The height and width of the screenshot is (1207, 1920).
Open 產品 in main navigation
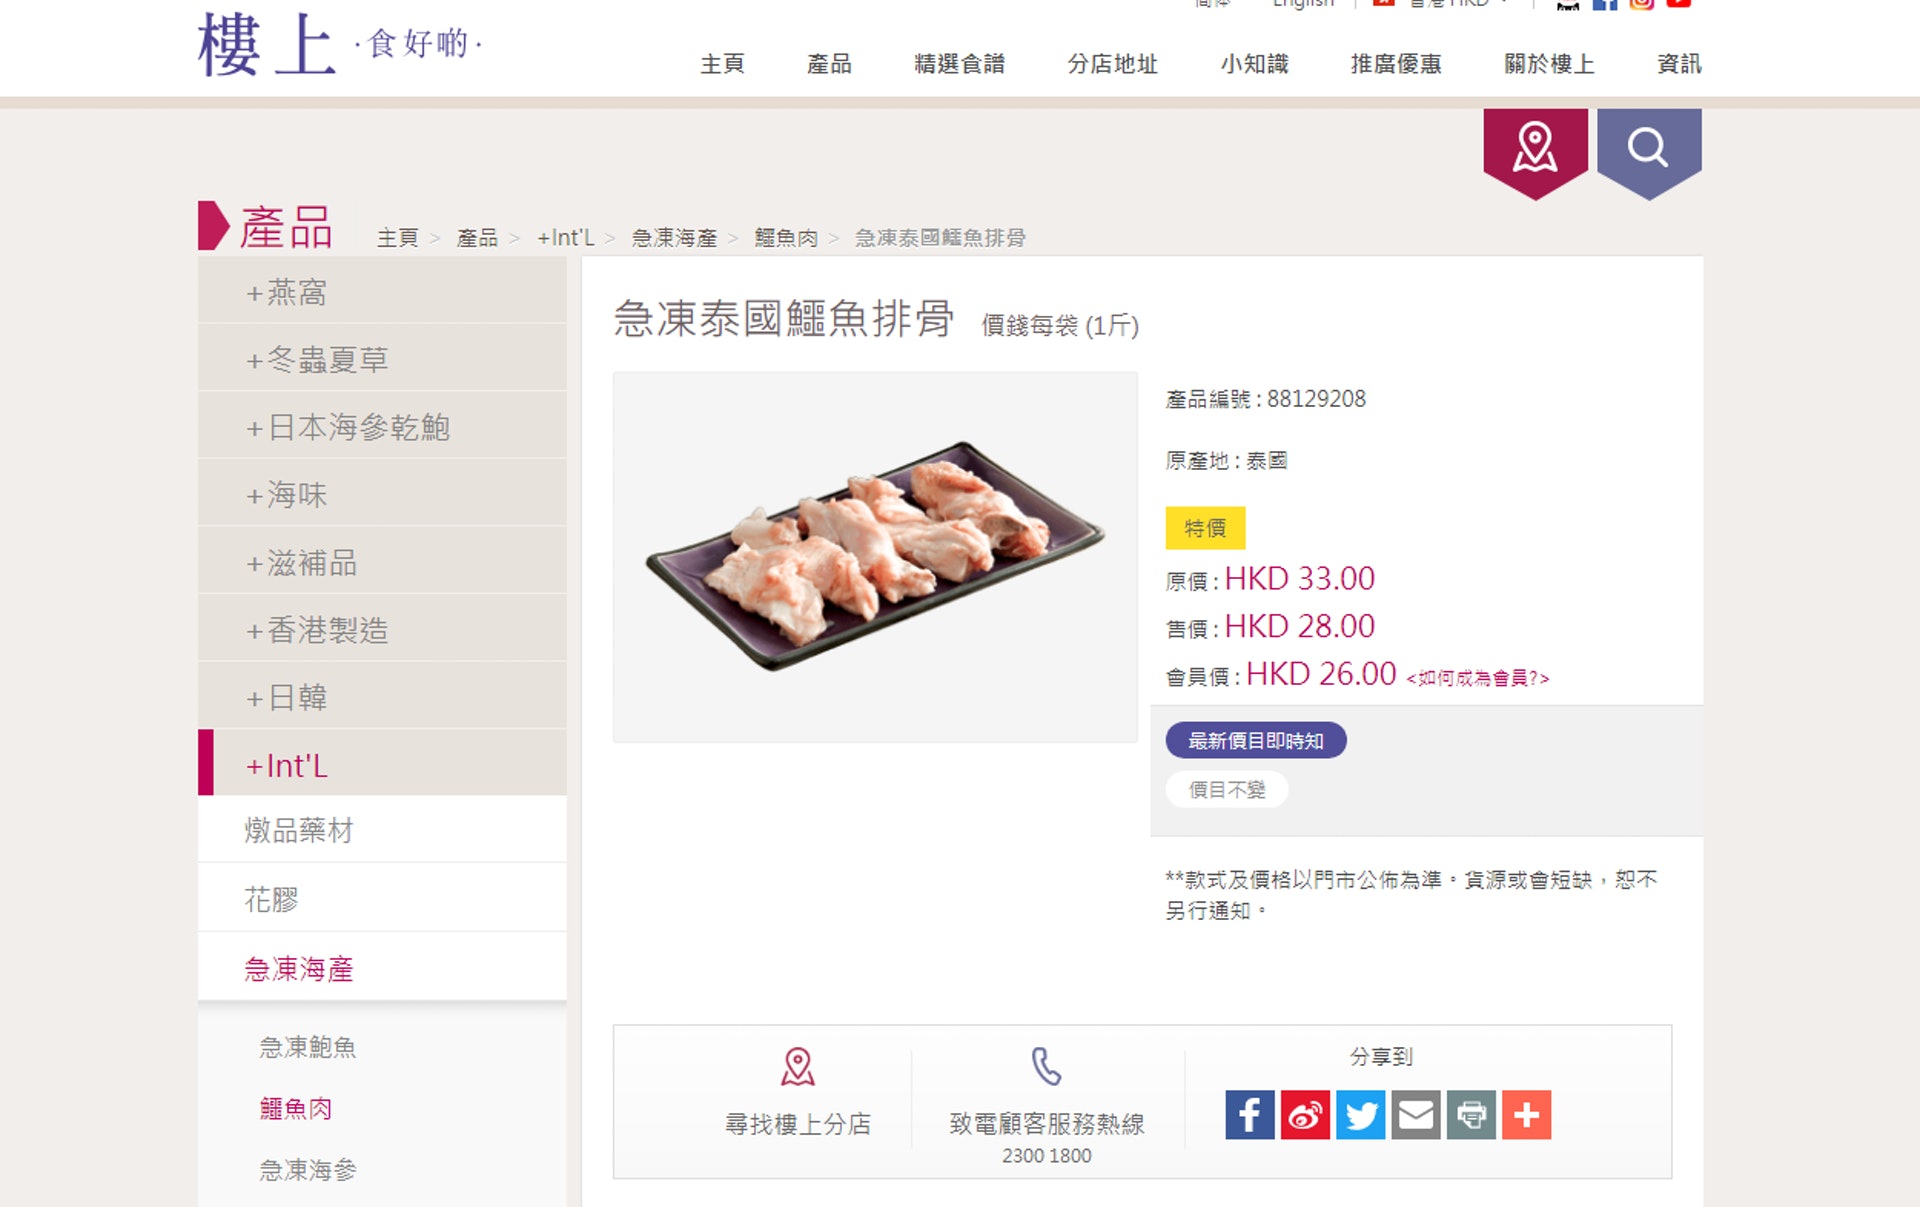[829, 64]
